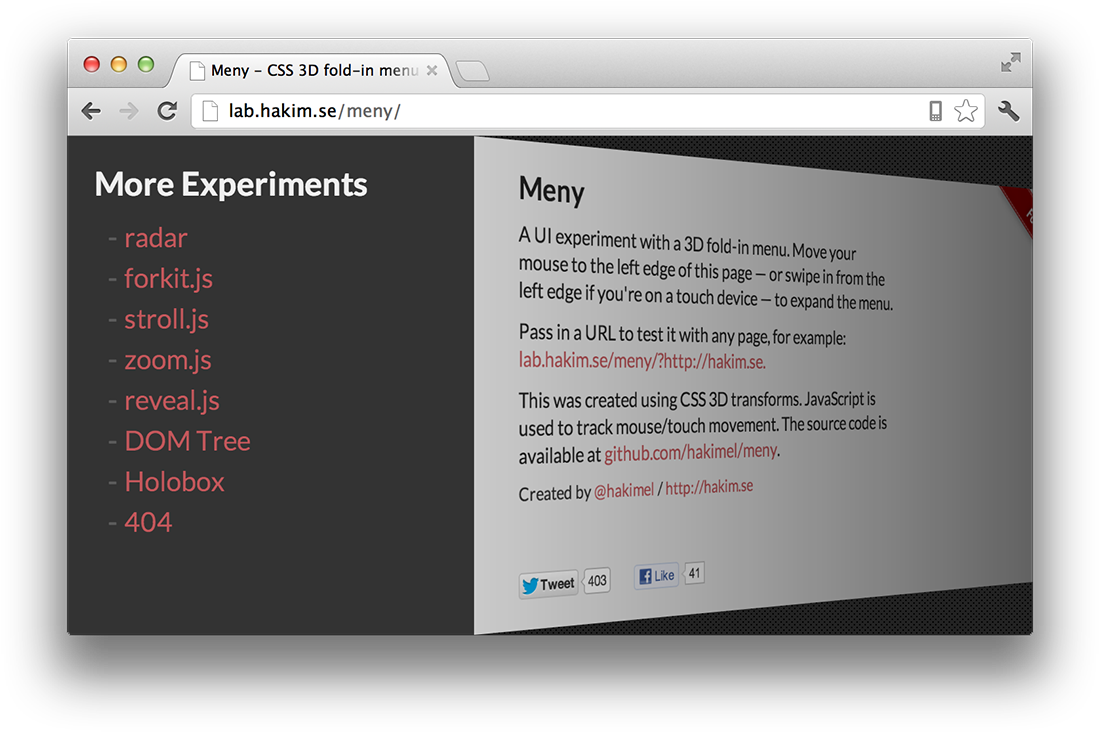
Task: Follow the github.com/hakimel/meny source link
Action: point(689,450)
